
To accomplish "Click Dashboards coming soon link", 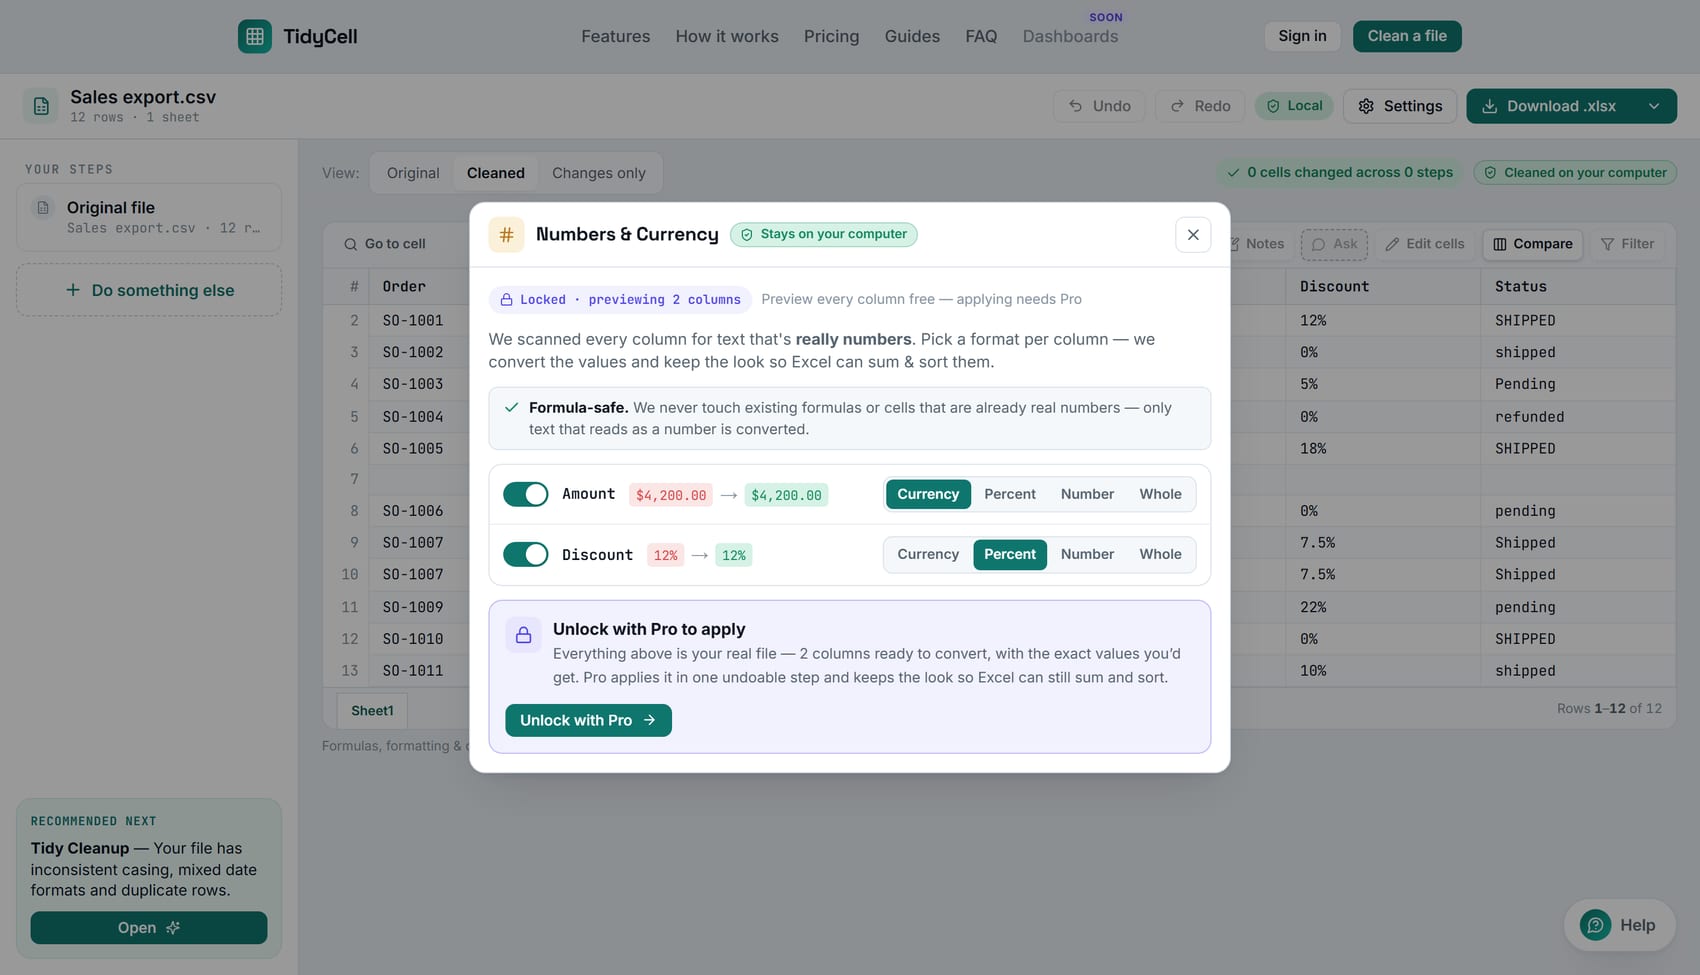I will 1070,36.
